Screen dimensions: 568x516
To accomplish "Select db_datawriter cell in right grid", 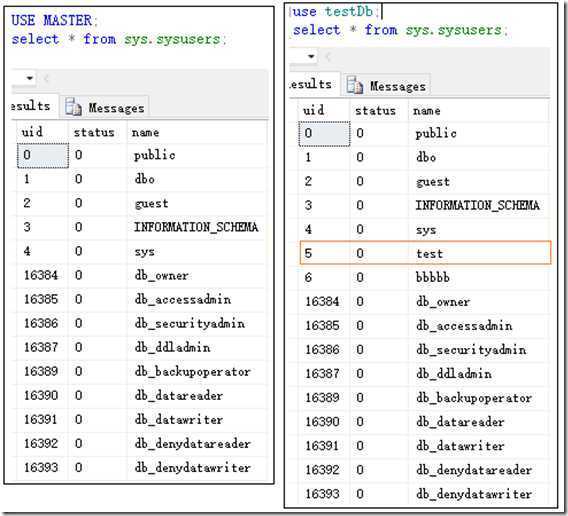I will click(x=479, y=446).
